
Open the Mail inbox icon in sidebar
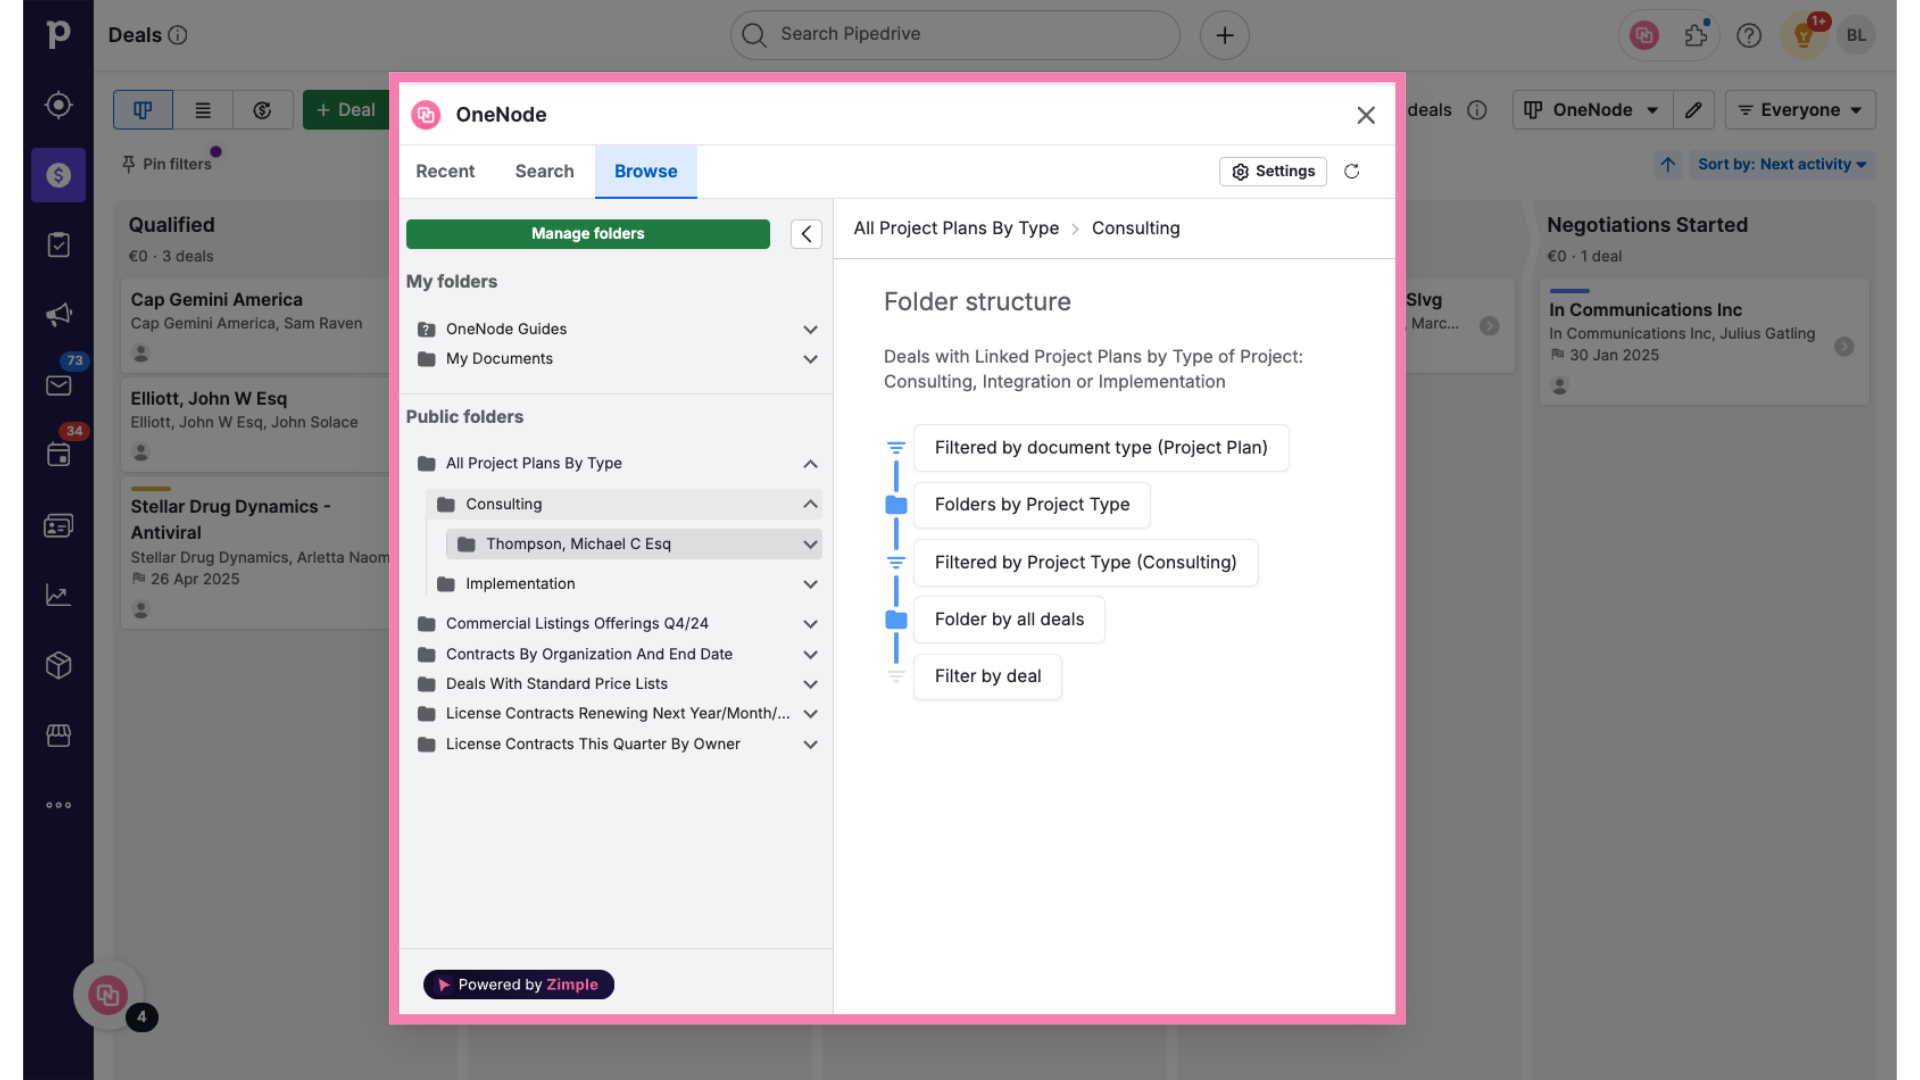(x=58, y=385)
